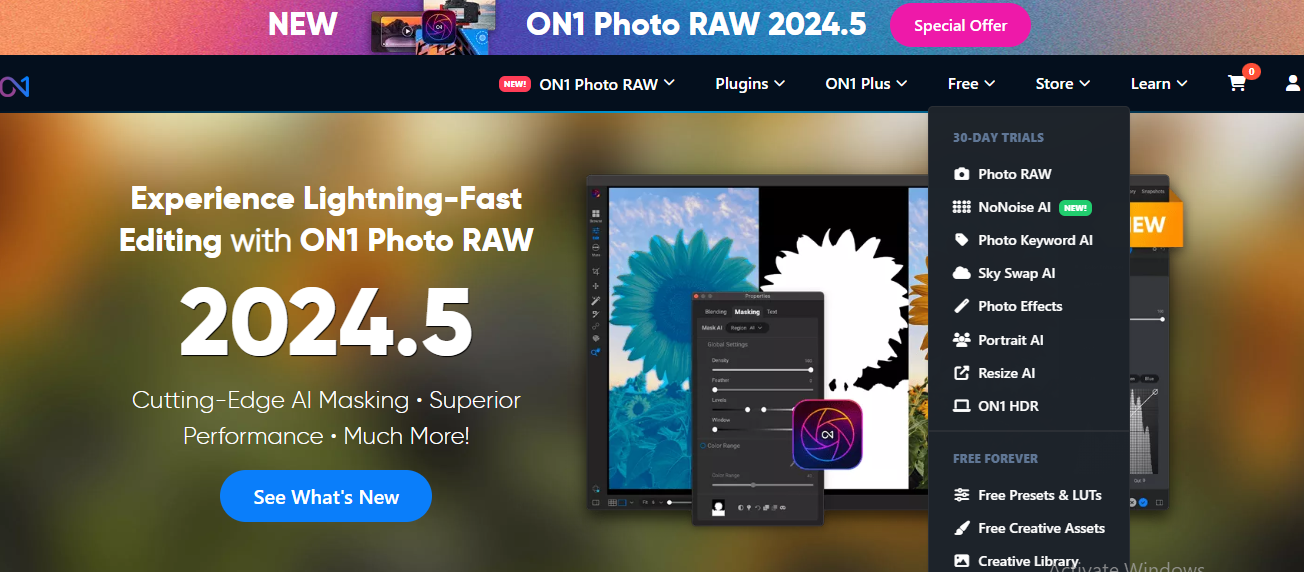Click the user account icon

click(x=1293, y=84)
